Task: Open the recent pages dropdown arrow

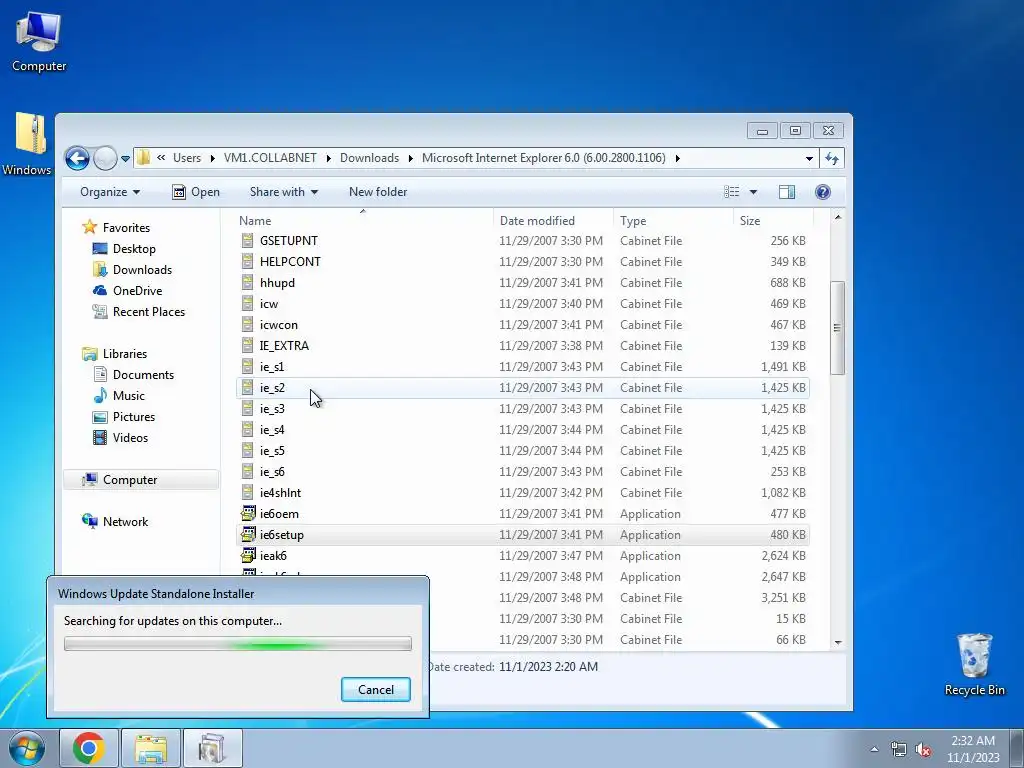Action: [125, 159]
